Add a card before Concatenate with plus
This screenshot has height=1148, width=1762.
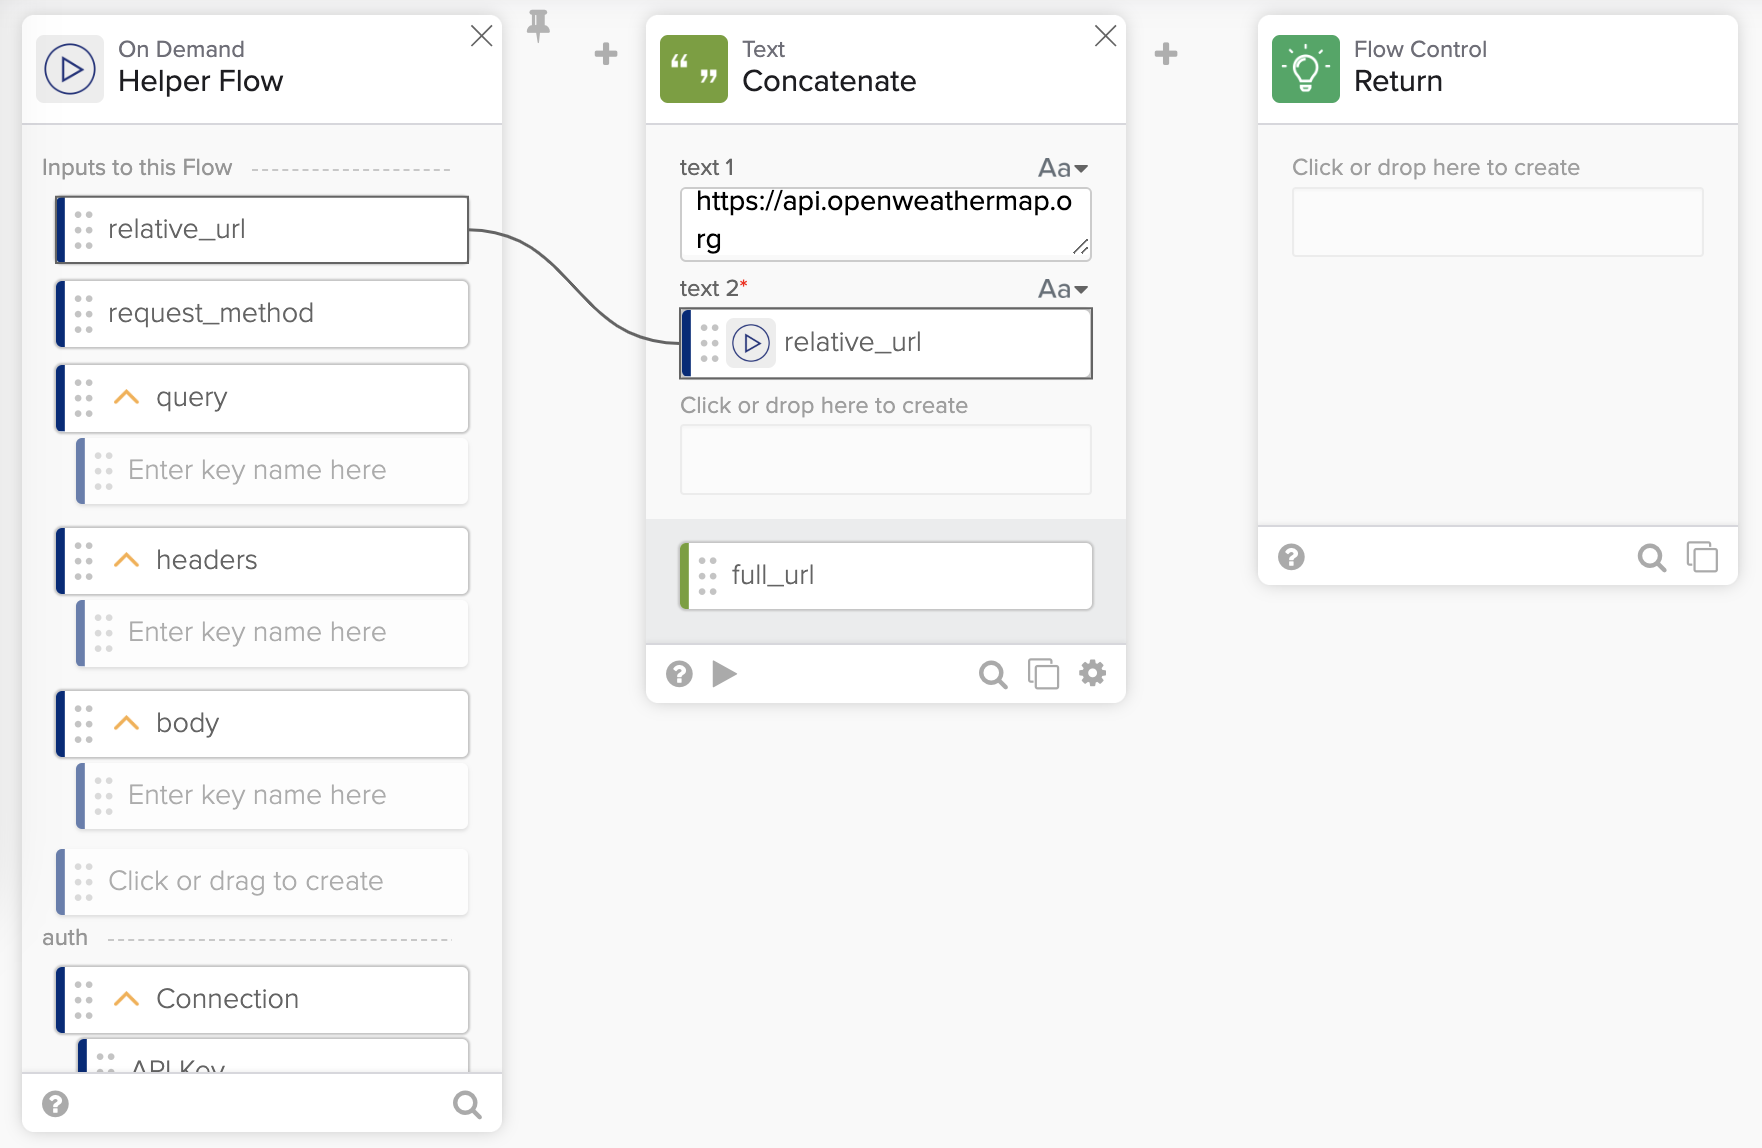606,54
